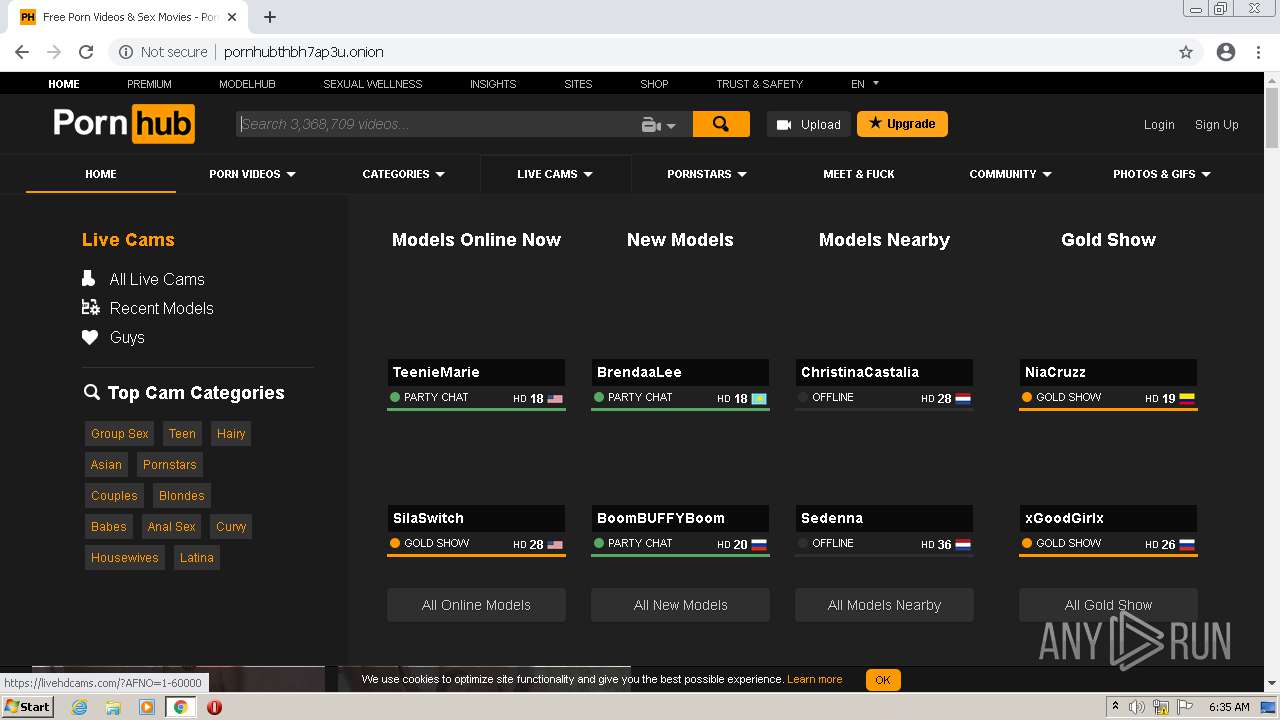
Task: Expand the Live Cams navigation dropdown
Action: (555, 174)
